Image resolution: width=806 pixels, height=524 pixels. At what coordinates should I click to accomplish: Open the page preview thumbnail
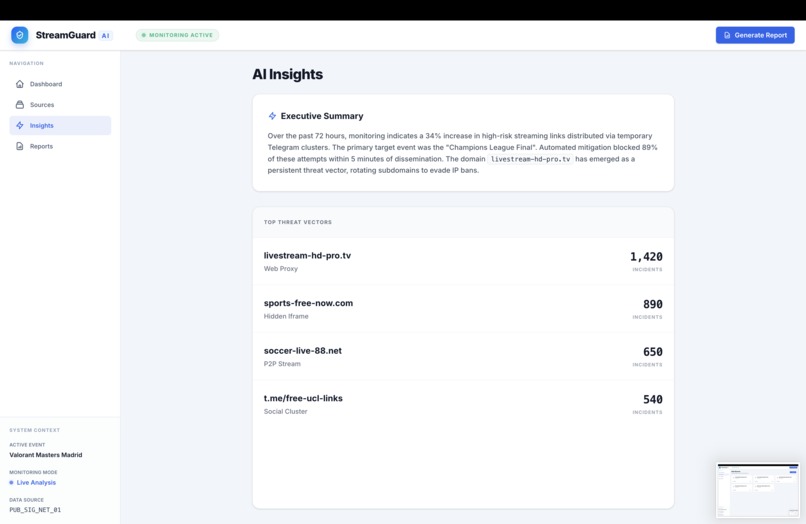pyautogui.click(x=758, y=490)
